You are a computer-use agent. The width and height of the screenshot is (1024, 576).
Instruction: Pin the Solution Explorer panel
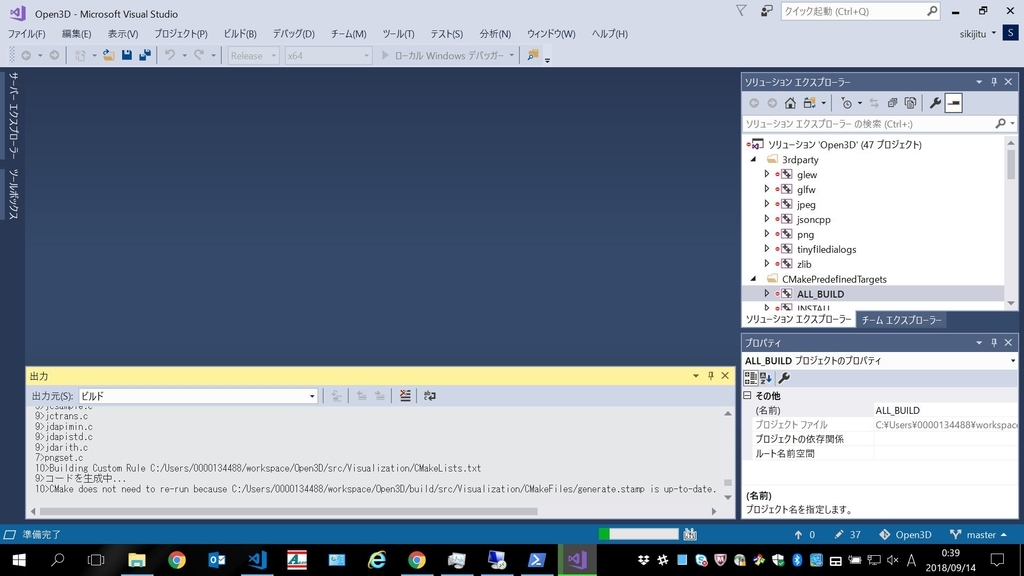point(994,82)
